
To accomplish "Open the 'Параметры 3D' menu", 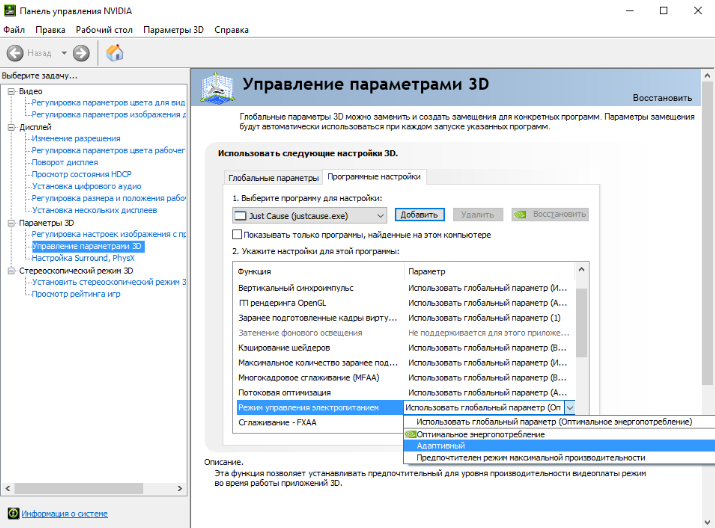I will tap(172, 30).
